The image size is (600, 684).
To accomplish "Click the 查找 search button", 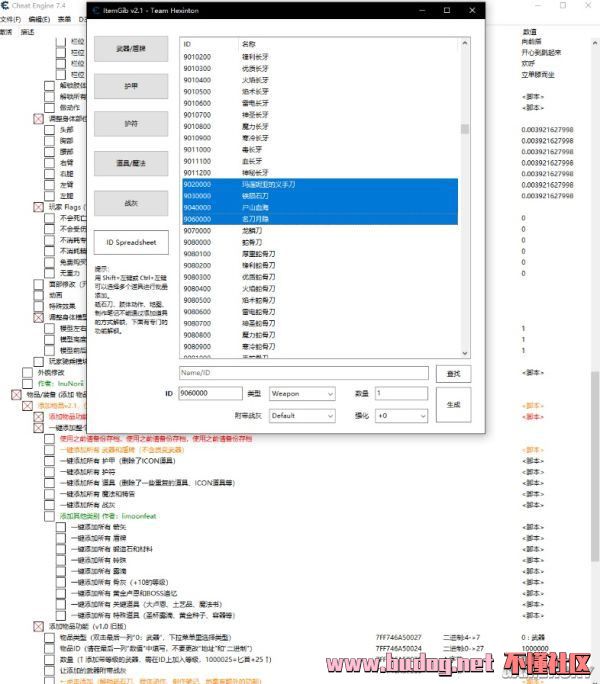I will tap(453, 374).
